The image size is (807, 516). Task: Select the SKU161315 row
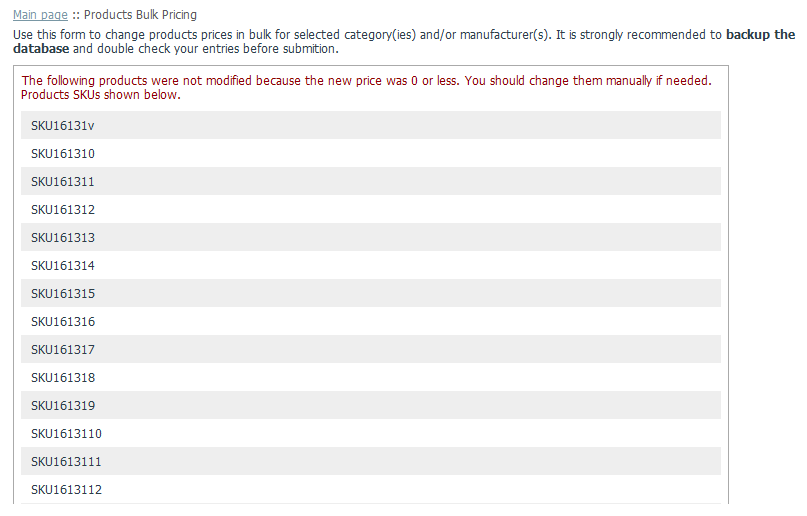[x=371, y=294]
